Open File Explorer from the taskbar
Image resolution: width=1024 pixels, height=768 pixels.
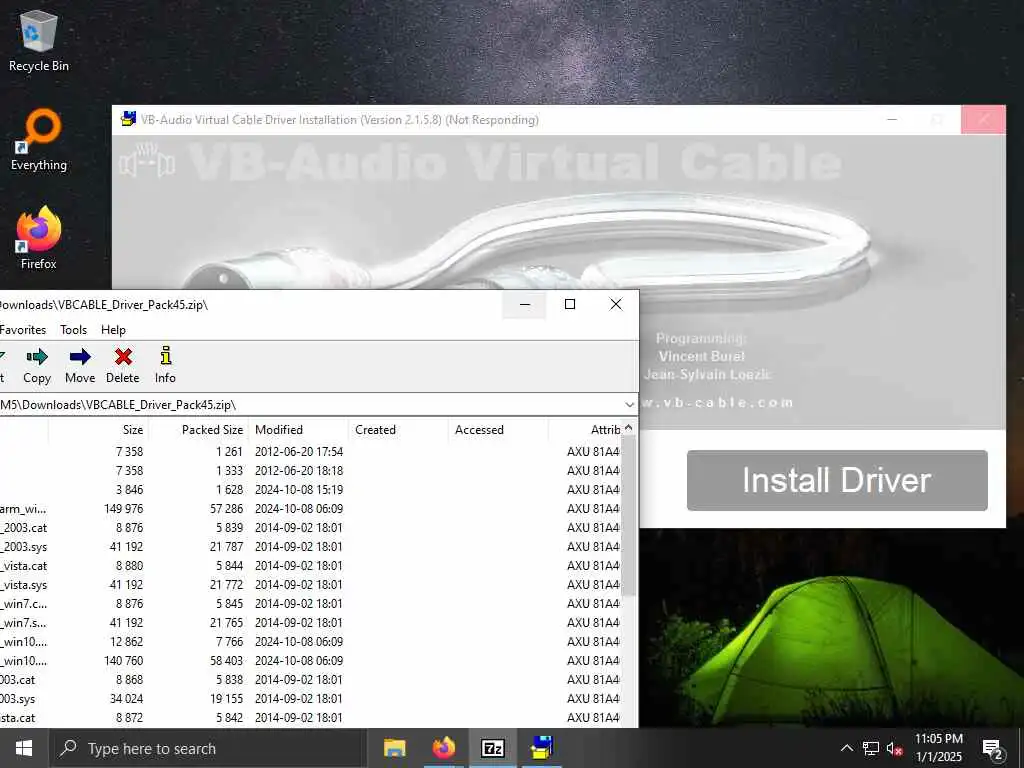(x=394, y=748)
